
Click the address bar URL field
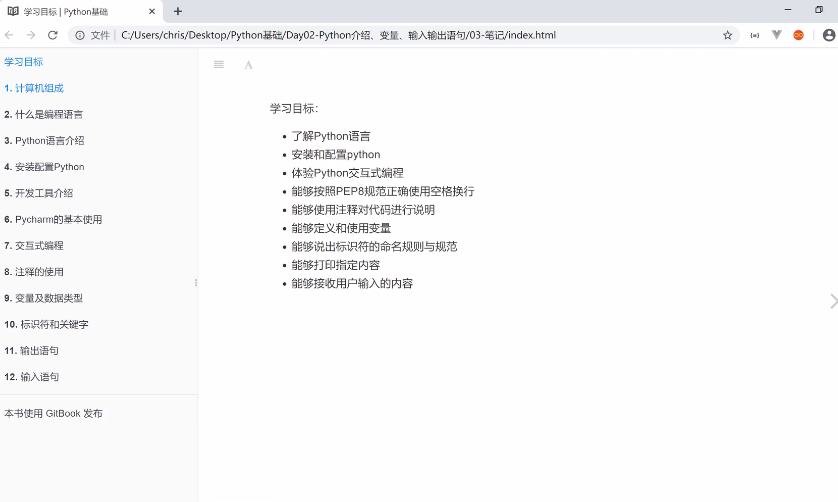click(400, 35)
